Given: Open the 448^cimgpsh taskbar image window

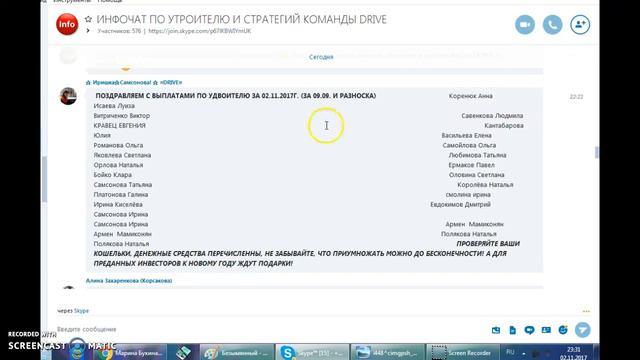Looking at the screenshot, I should (387, 352).
